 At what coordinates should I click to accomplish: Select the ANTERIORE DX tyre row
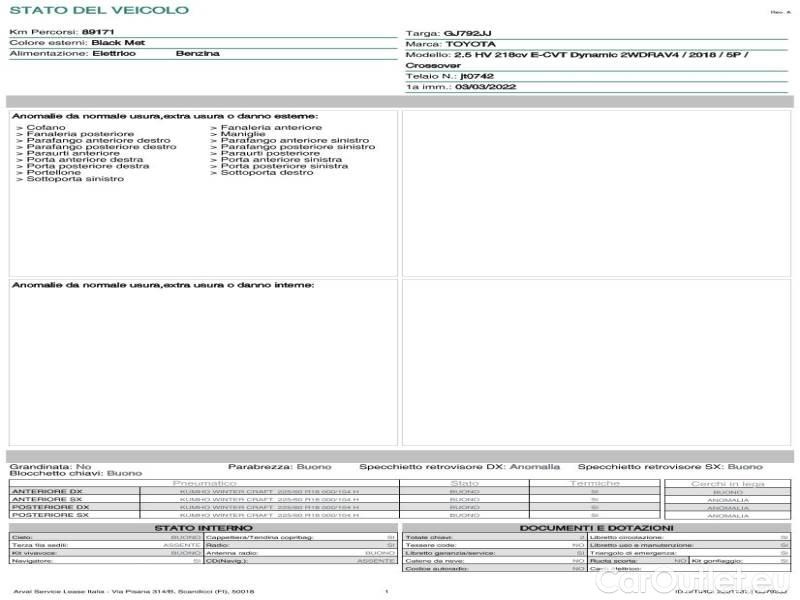tap(46, 493)
